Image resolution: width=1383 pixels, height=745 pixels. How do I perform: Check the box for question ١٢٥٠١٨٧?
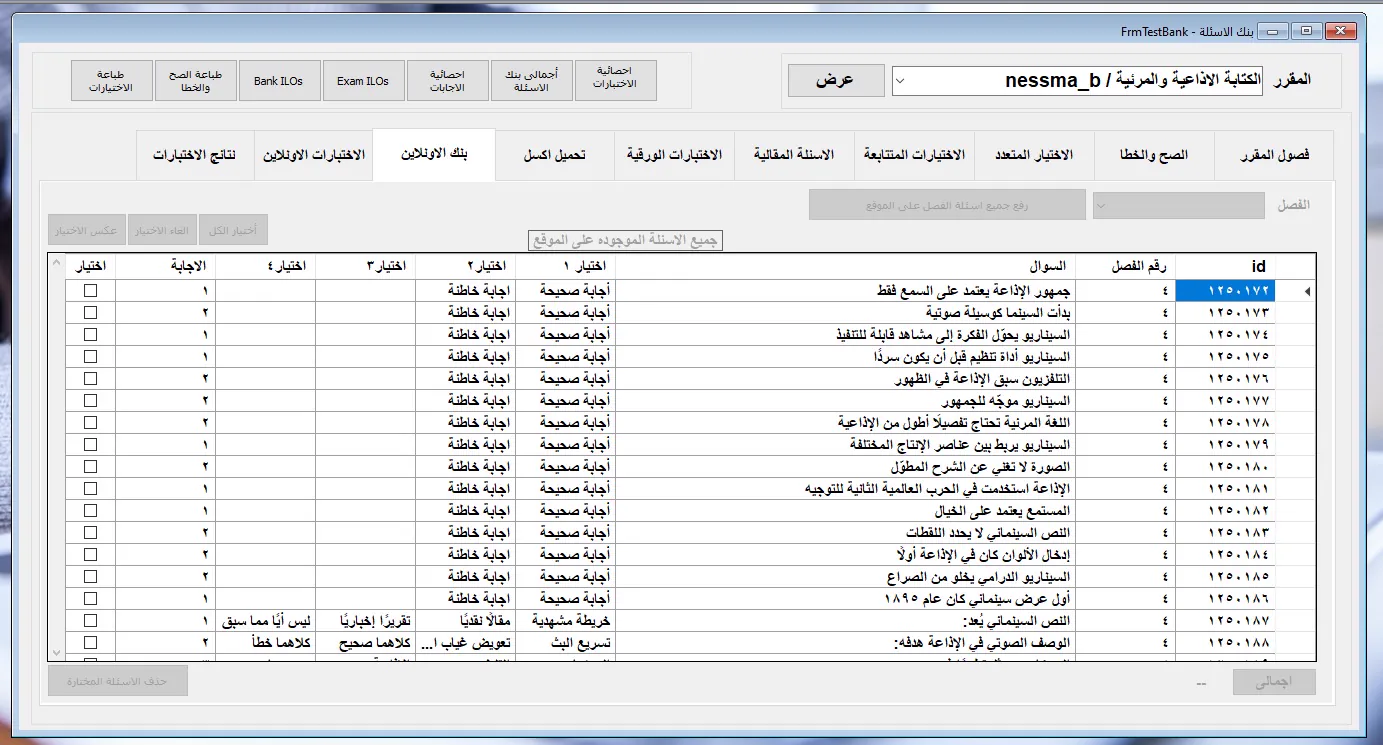tap(91, 620)
